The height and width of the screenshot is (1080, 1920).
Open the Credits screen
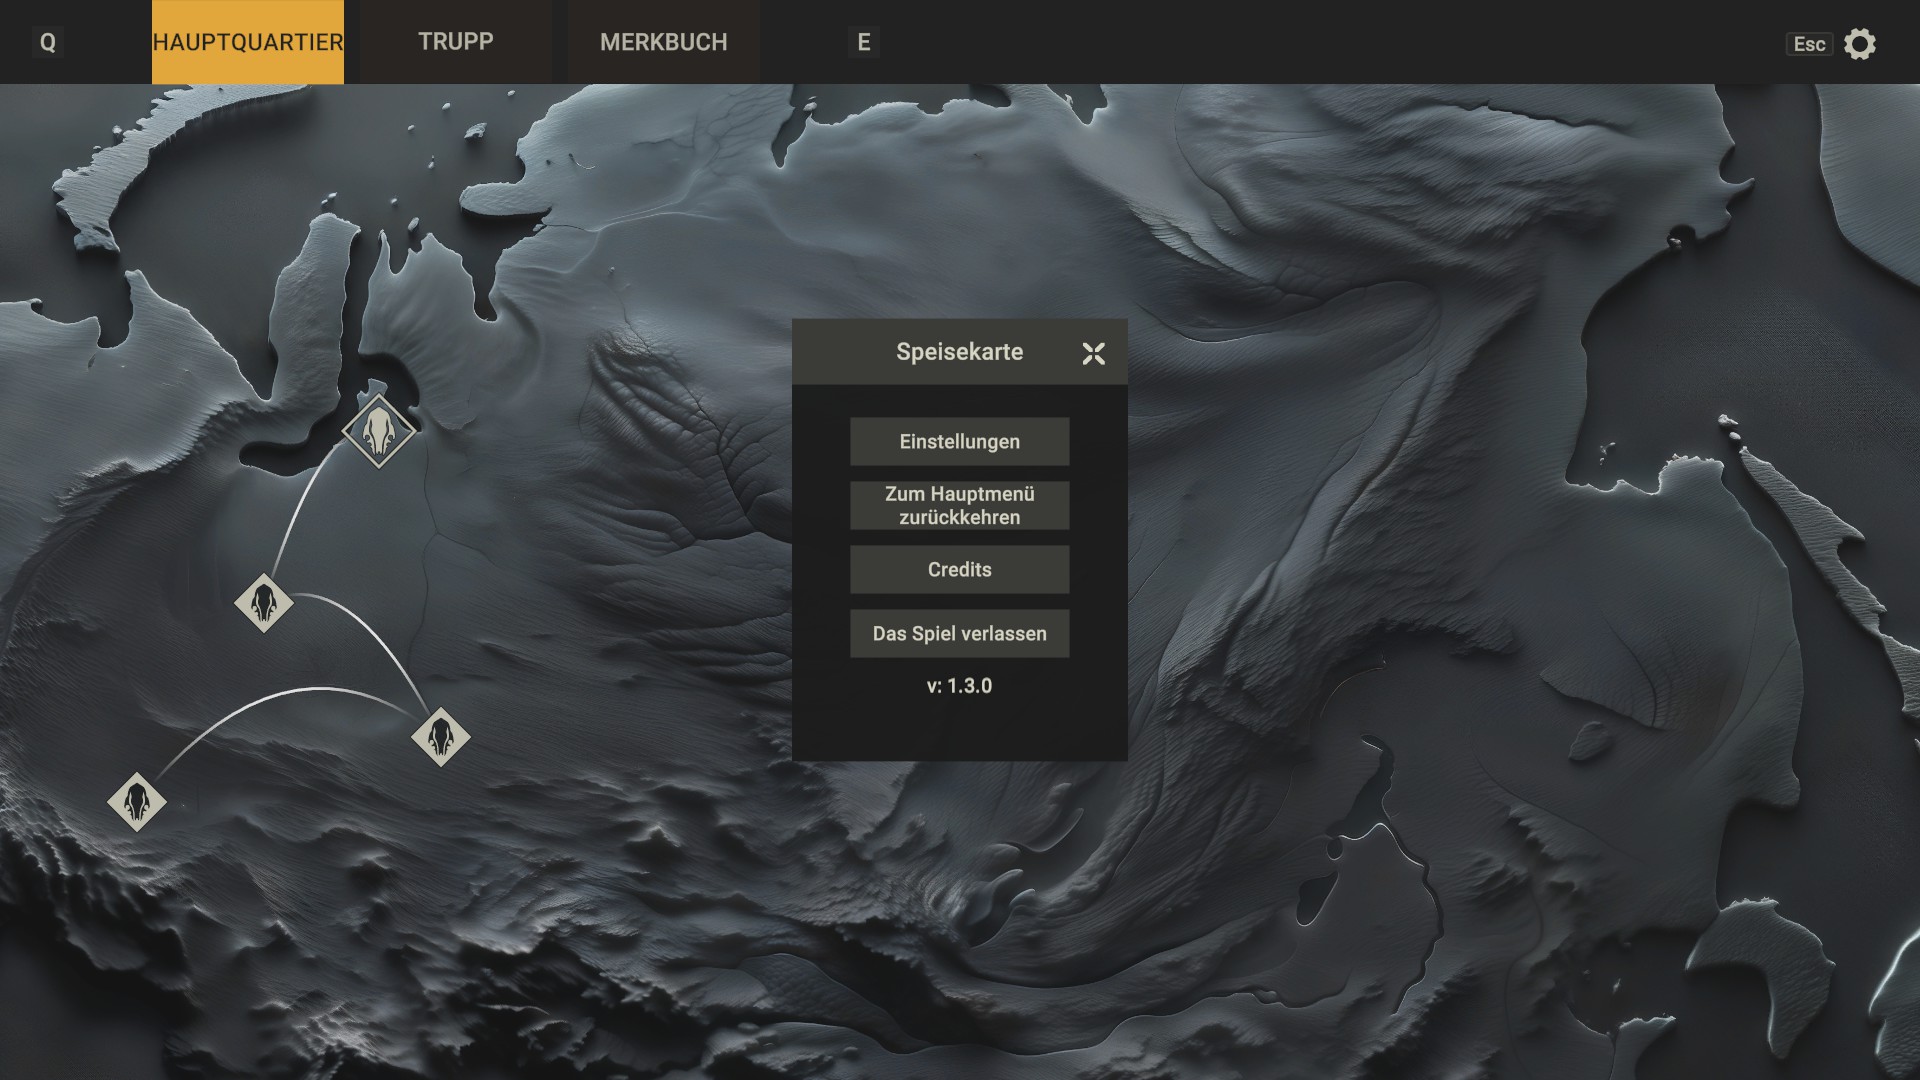pyautogui.click(x=959, y=569)
